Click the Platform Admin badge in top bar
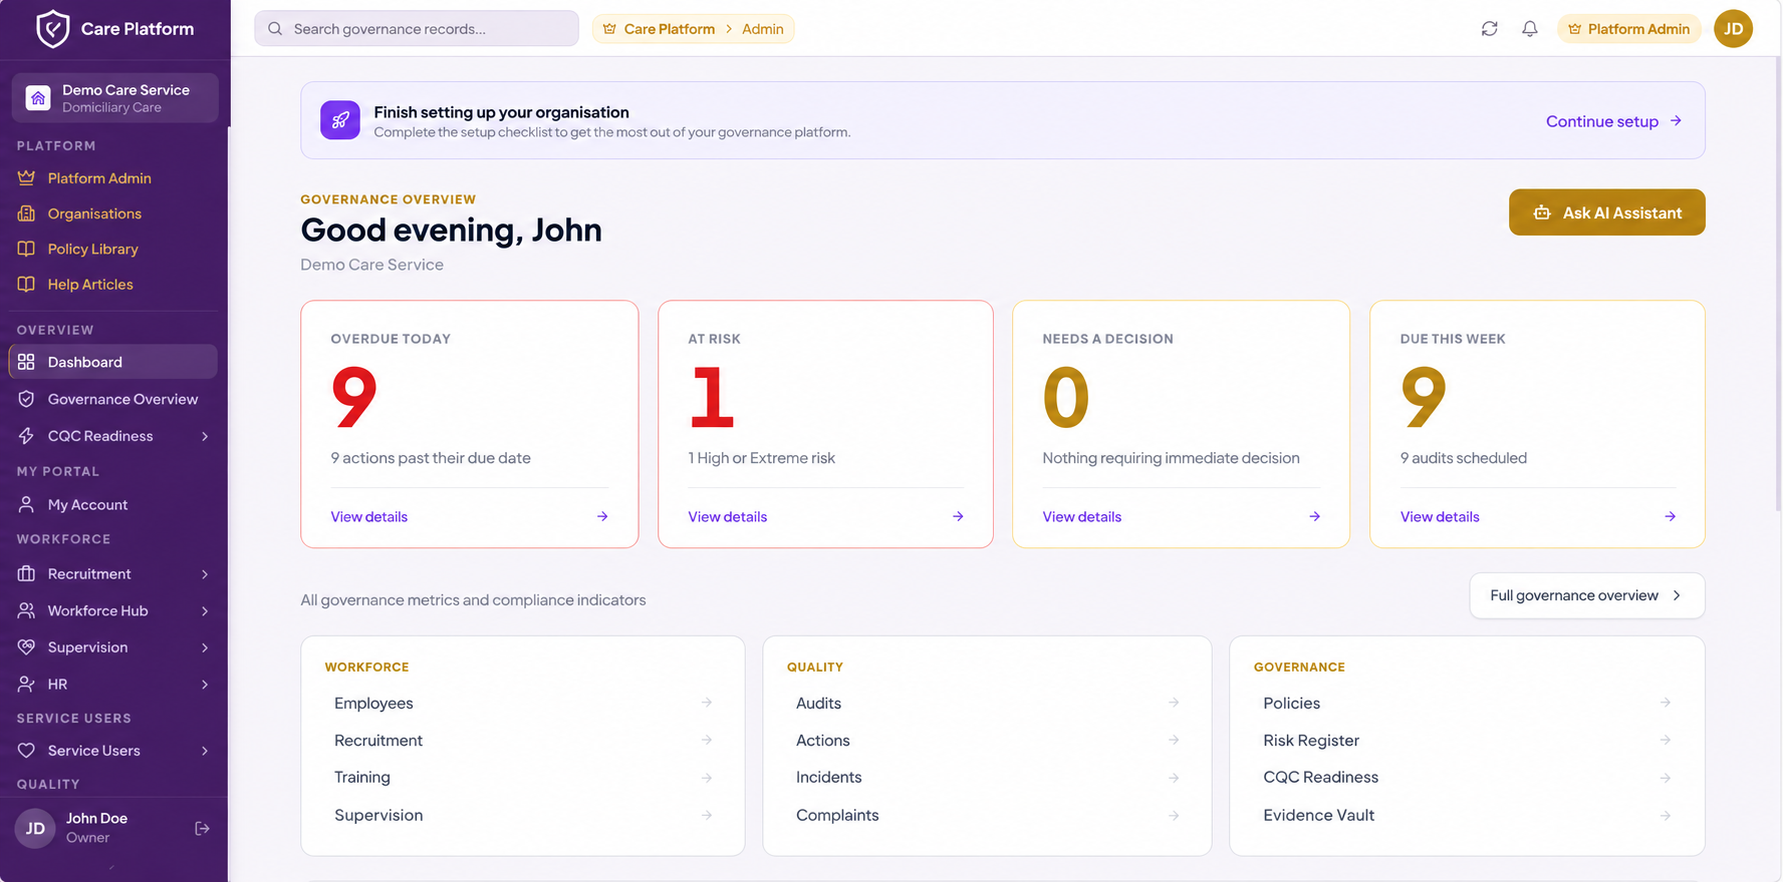Viewport: 1783px width, 882px height. pyautogui.click(x=1628, y=29)
